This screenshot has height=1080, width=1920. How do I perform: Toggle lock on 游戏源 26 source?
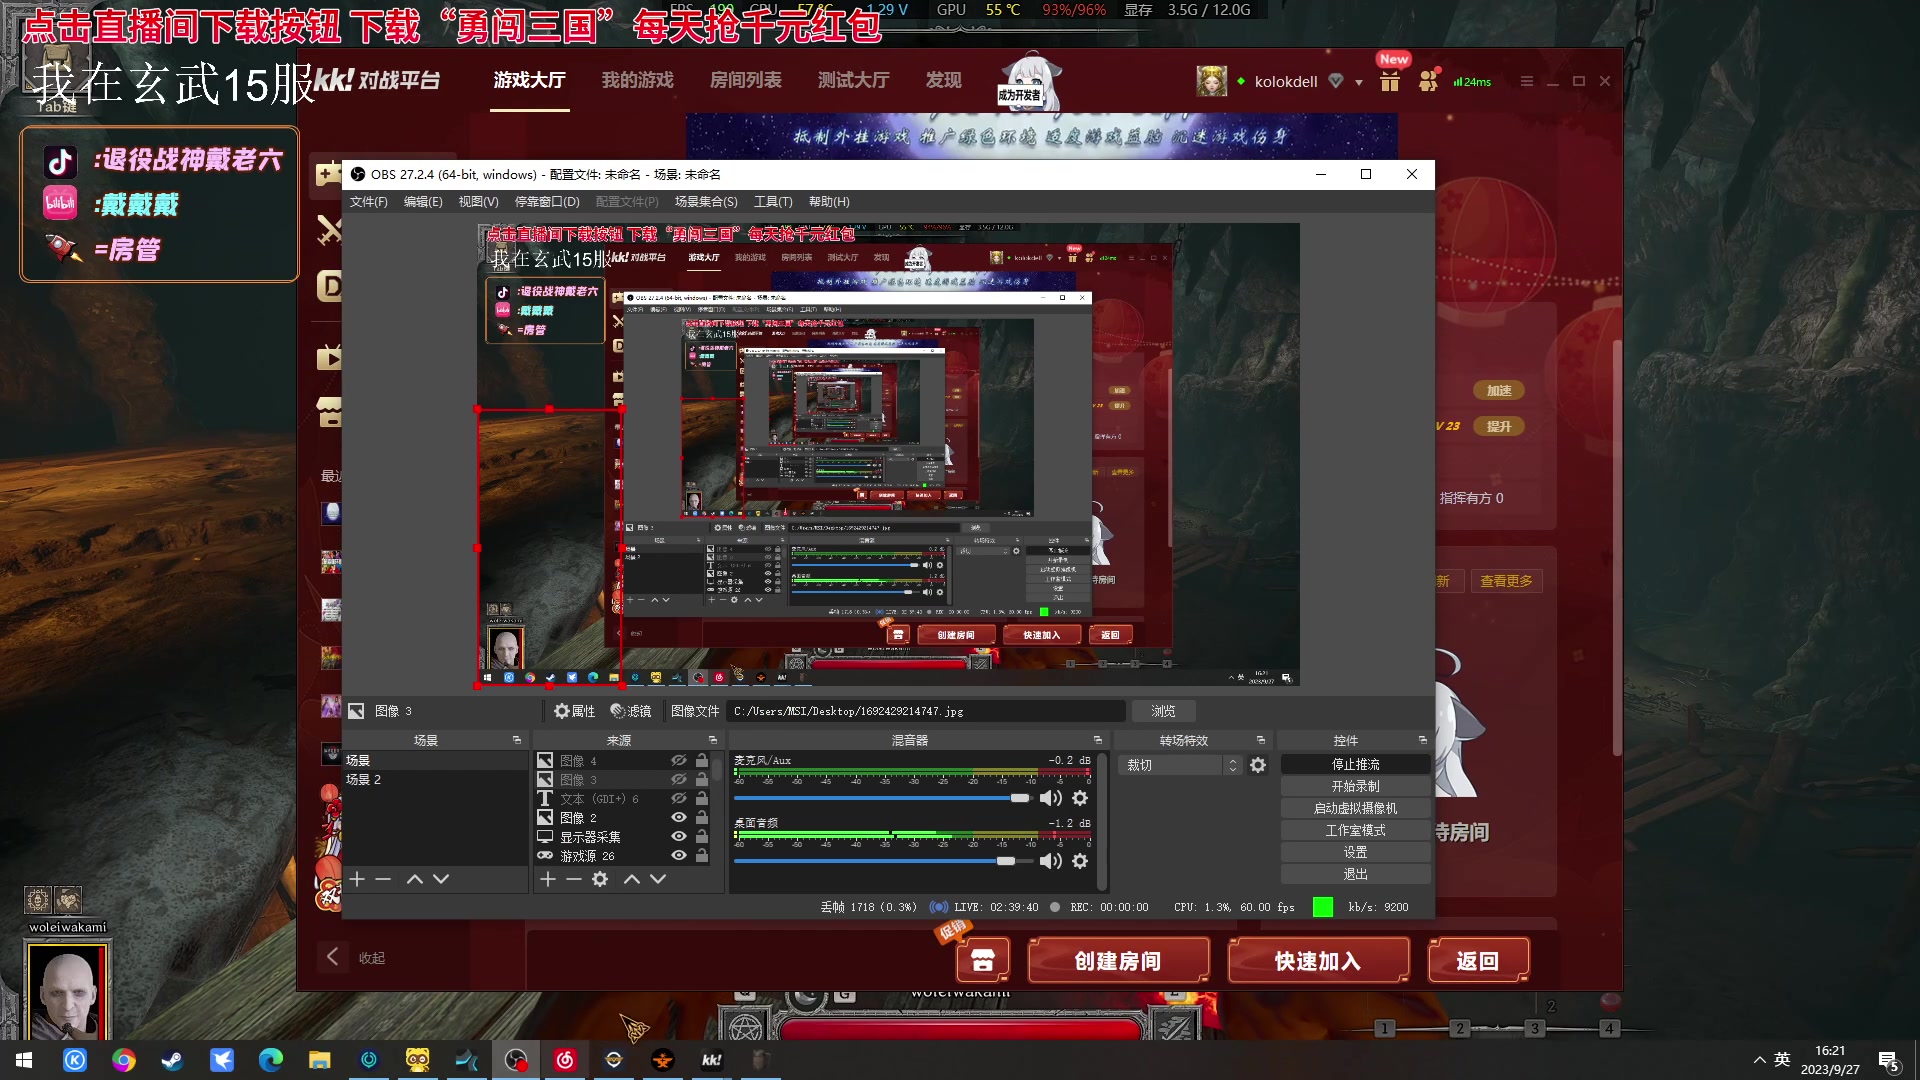702,856
